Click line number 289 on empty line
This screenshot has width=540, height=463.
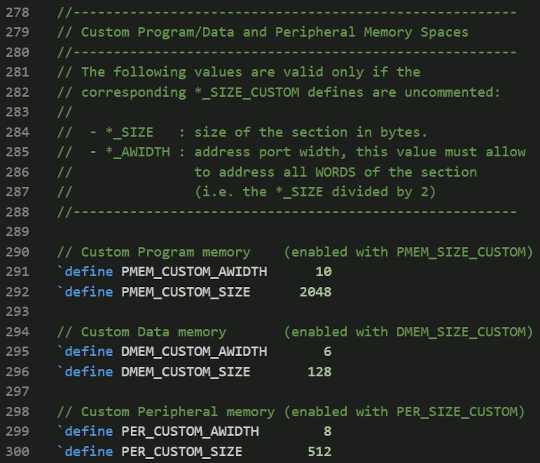pyautogui.click(x=17, y=232)
